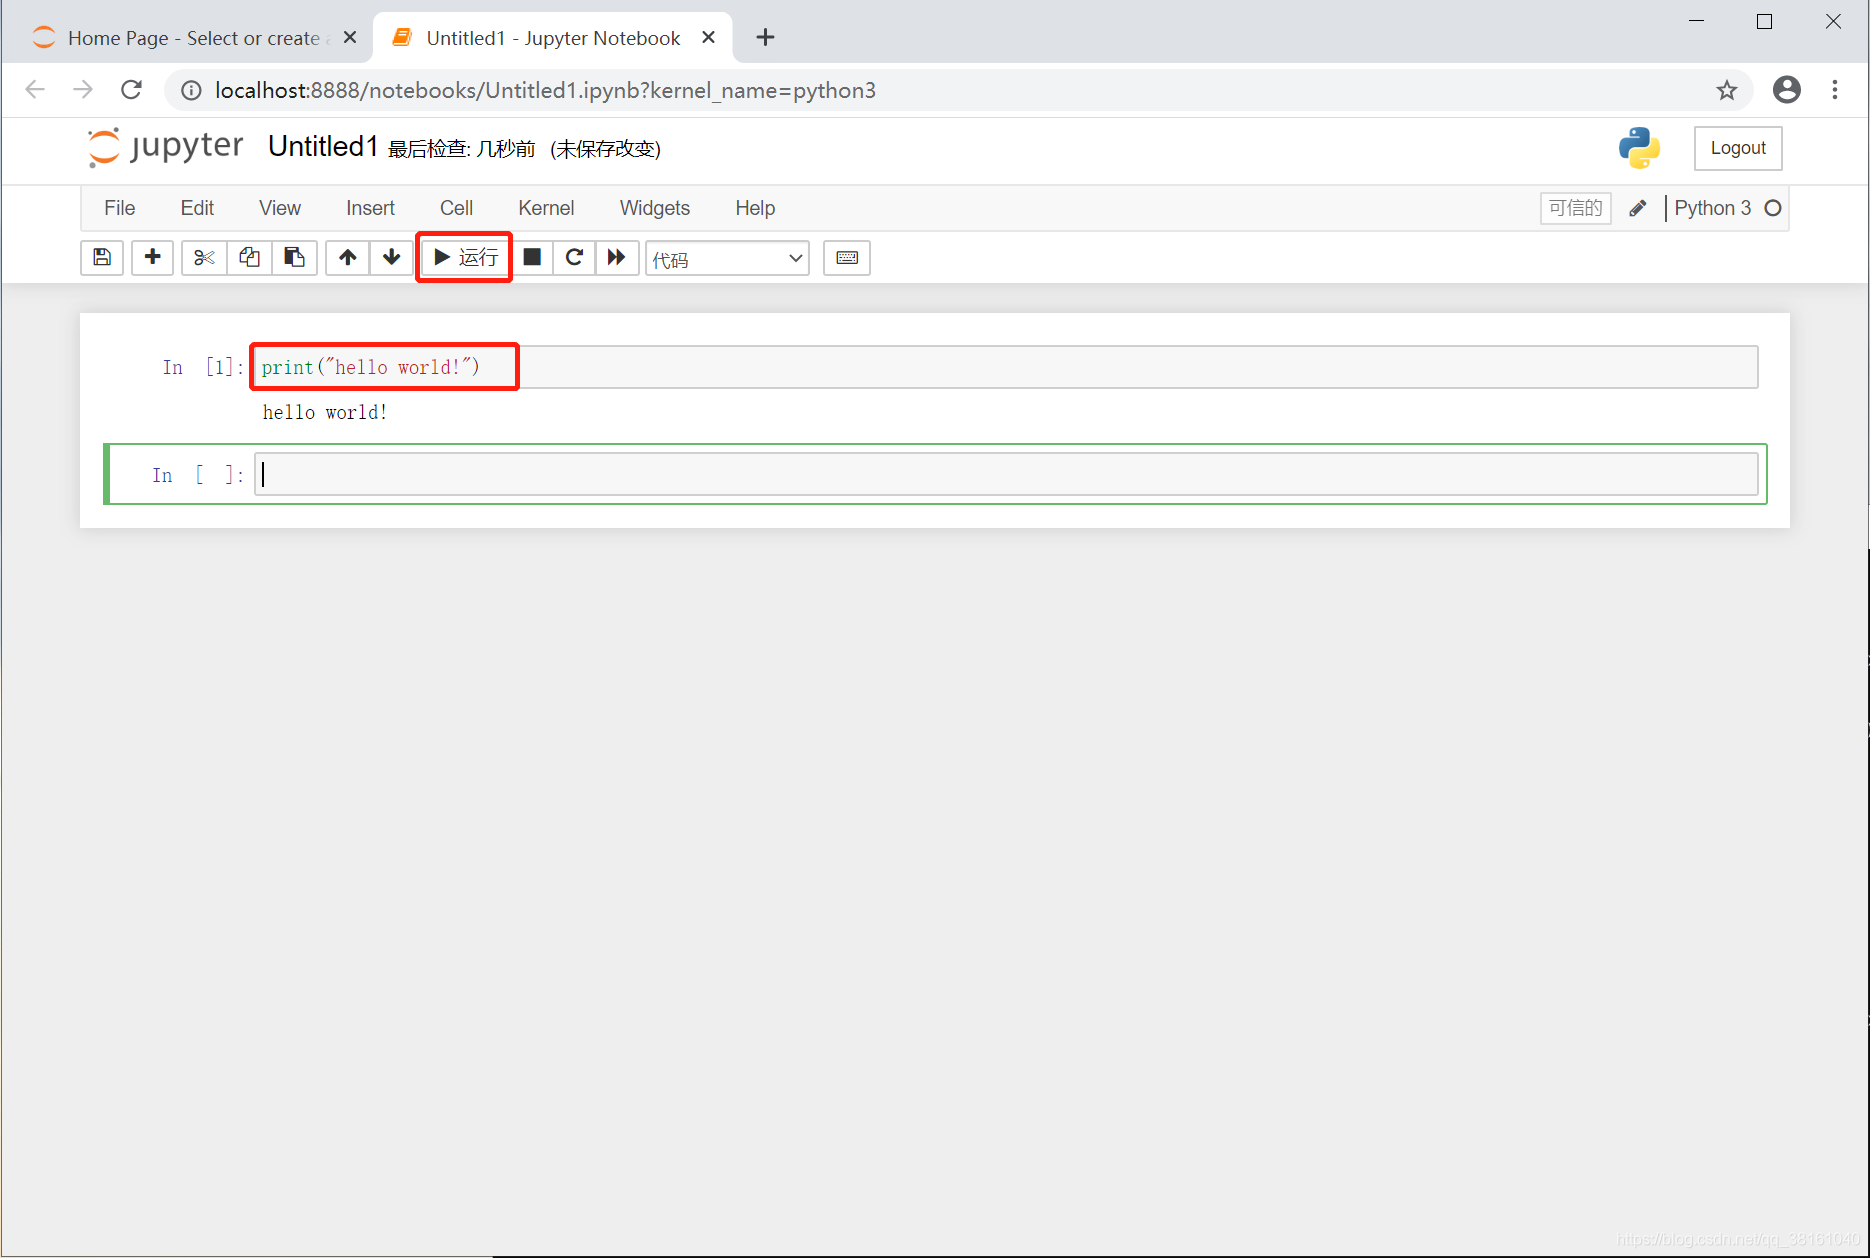Run the current cell with the 运行 button

465,258
